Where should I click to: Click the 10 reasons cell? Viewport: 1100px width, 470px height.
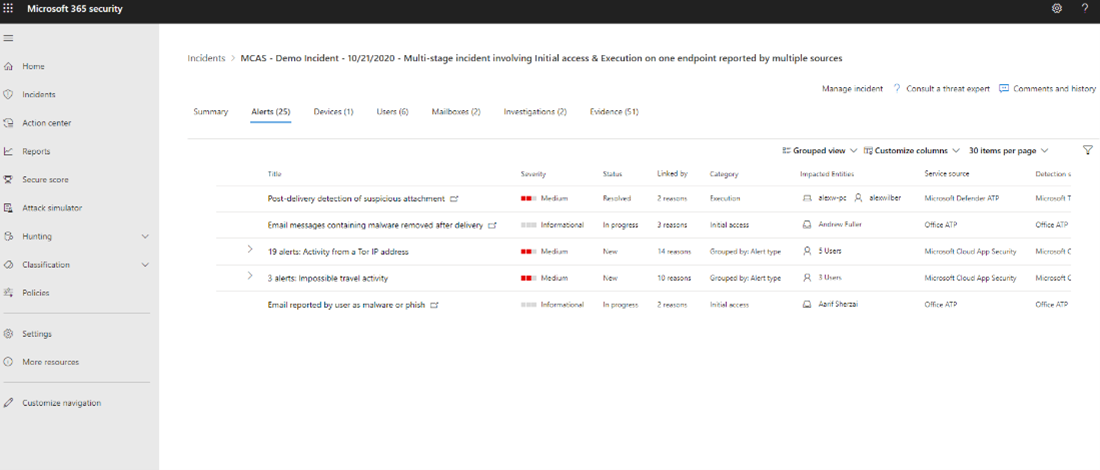coord(674,278)
